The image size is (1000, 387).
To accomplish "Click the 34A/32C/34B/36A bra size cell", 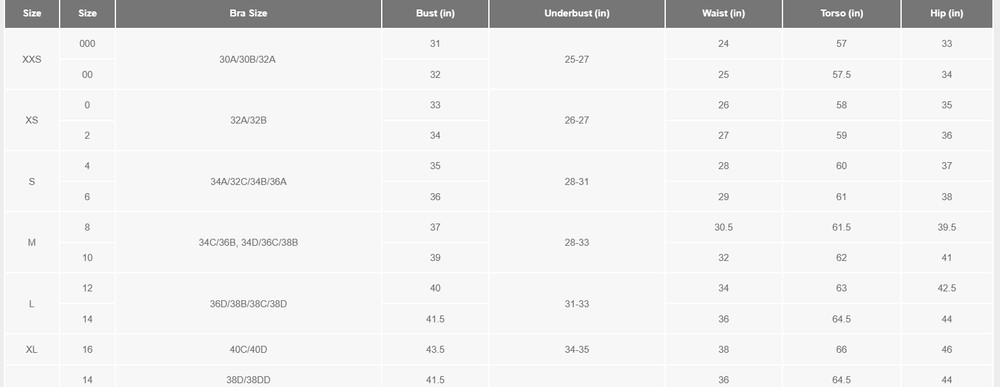I will pos(248,182).
